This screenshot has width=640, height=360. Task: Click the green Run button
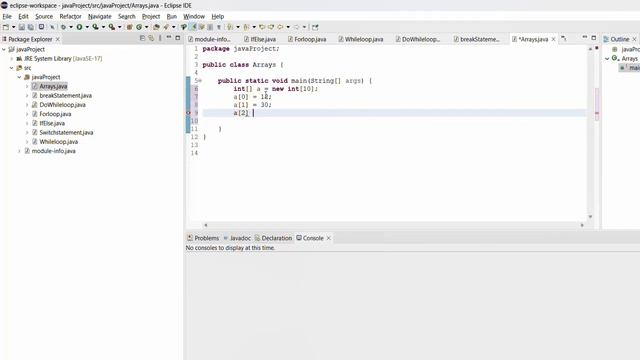pyautogui.click(x=79, y=27)
